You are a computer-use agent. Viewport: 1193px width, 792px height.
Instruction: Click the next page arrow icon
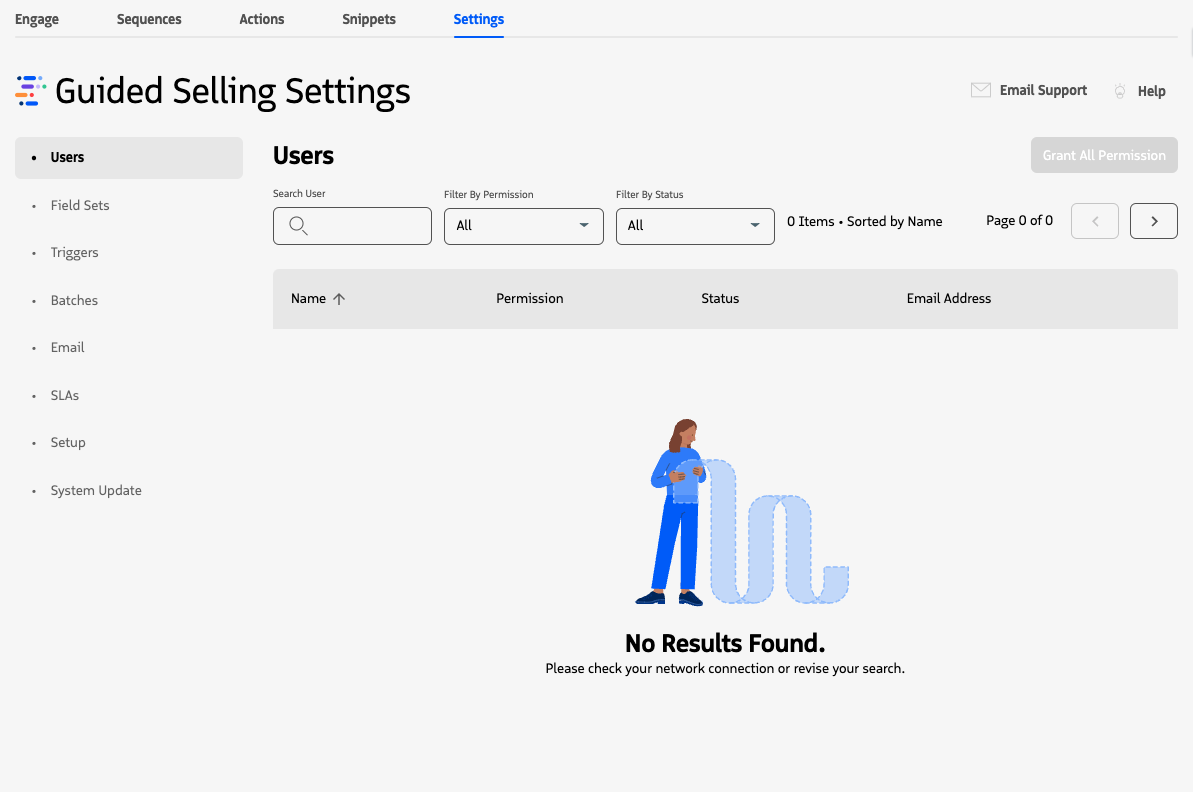point(1153,220)
